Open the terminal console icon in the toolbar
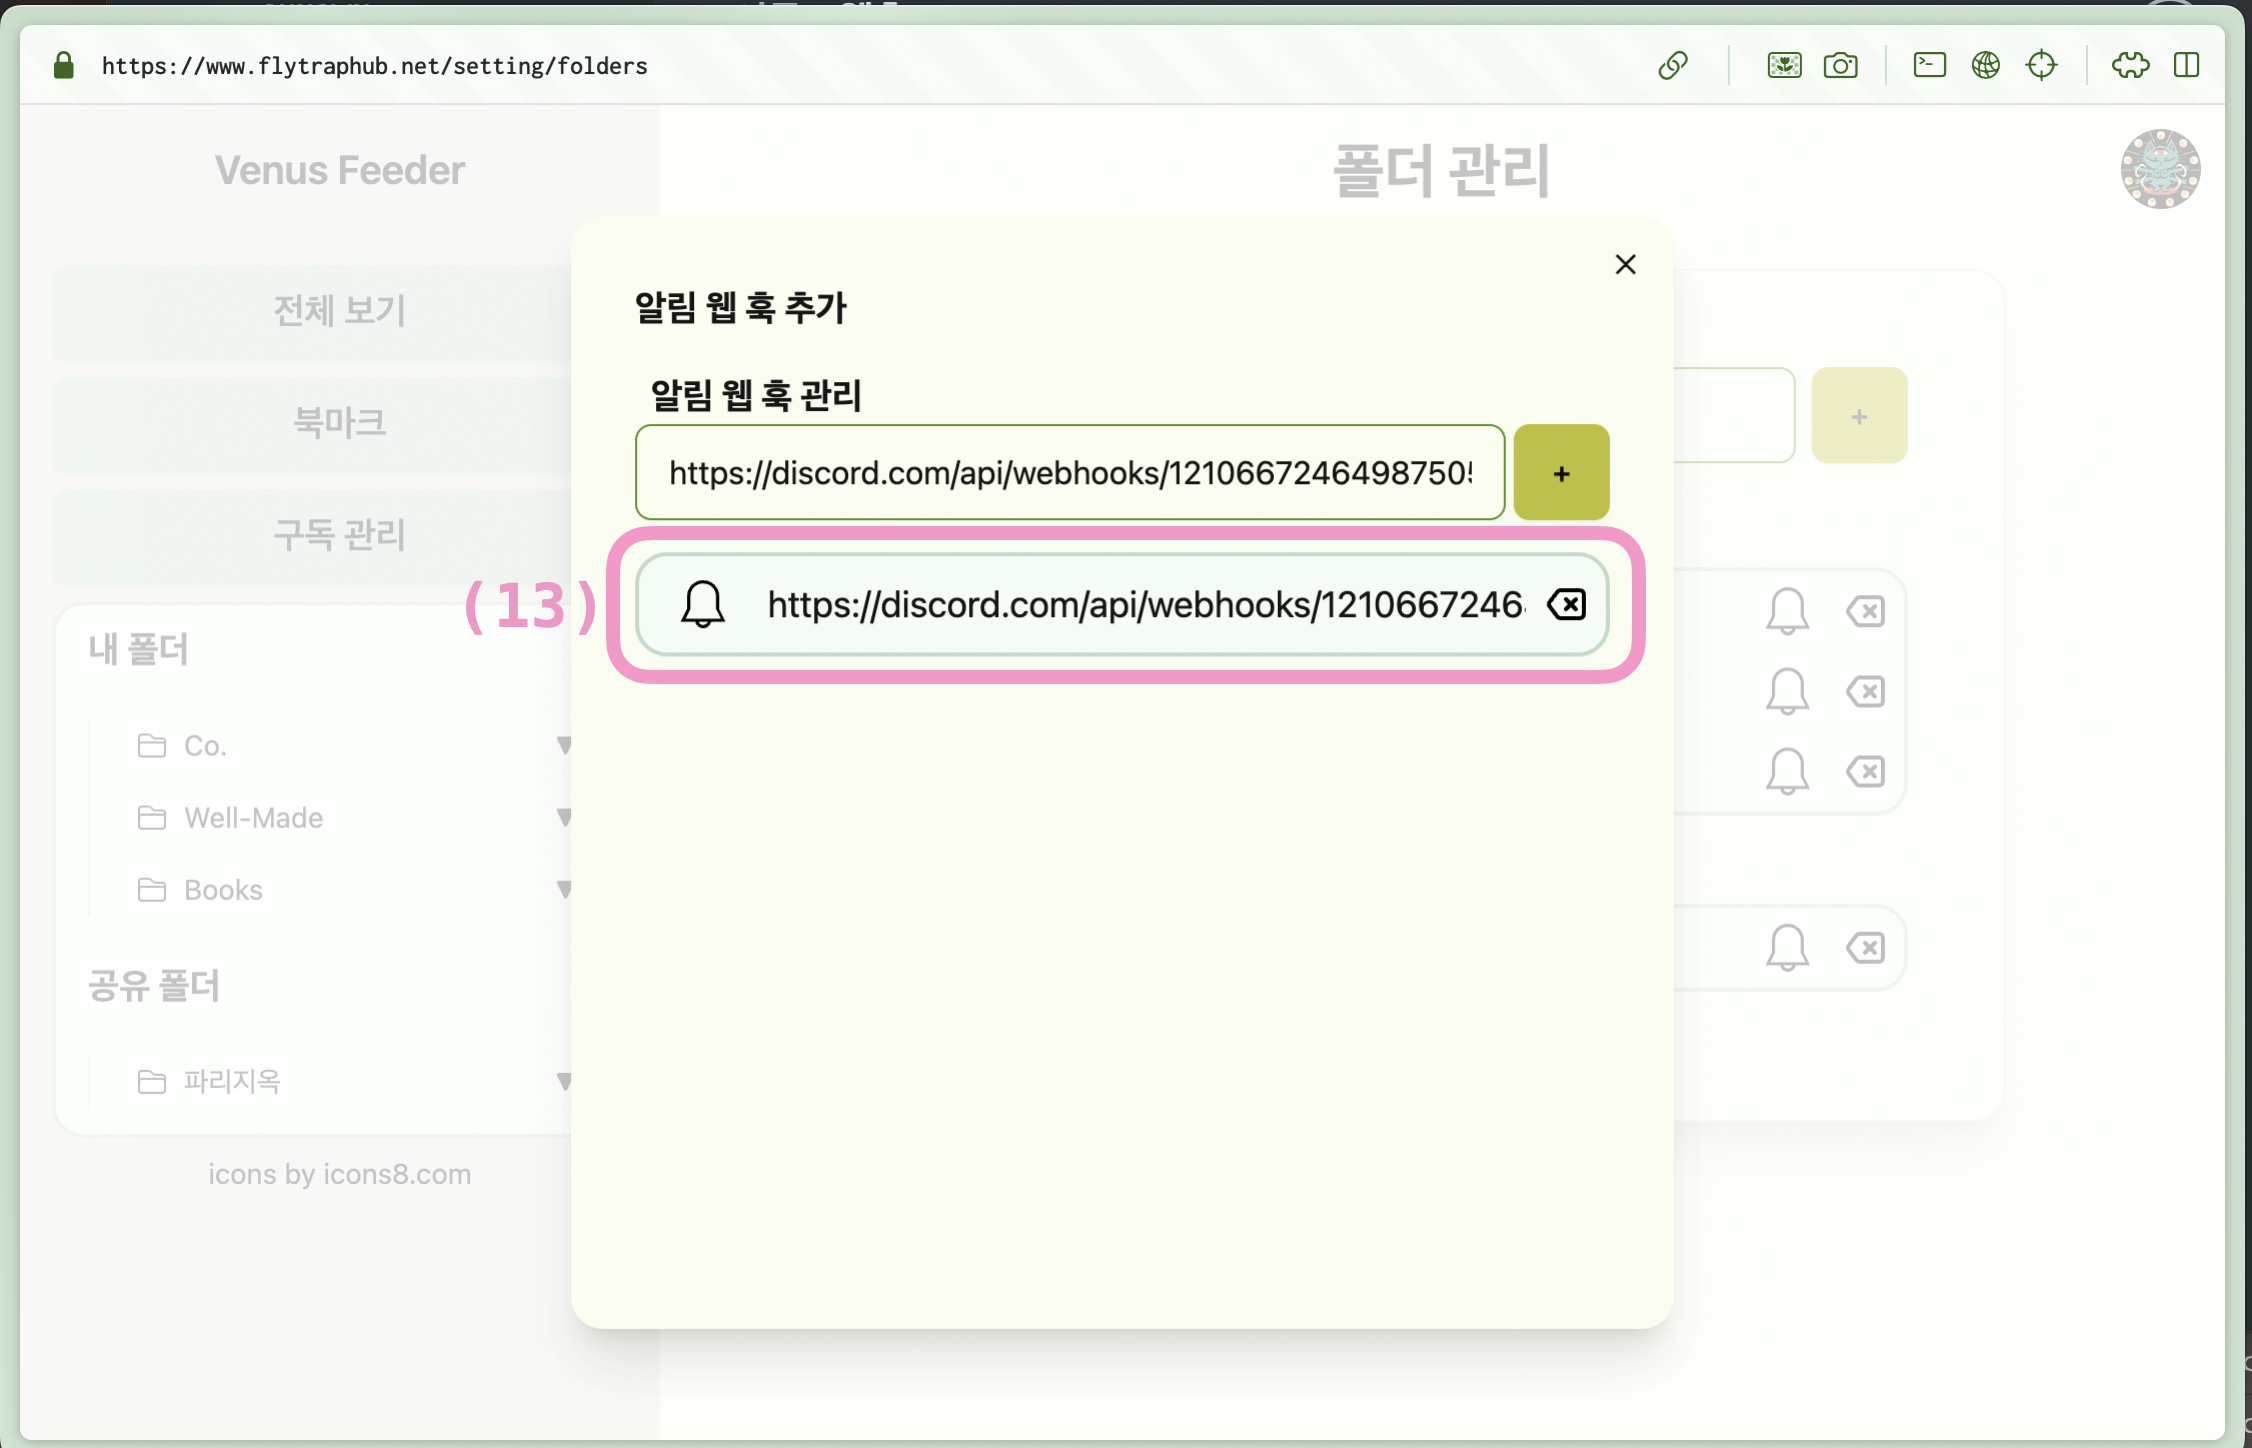Image resolution: width=2252 pixels, height=1448 pixels. (x=1929, y=66)
